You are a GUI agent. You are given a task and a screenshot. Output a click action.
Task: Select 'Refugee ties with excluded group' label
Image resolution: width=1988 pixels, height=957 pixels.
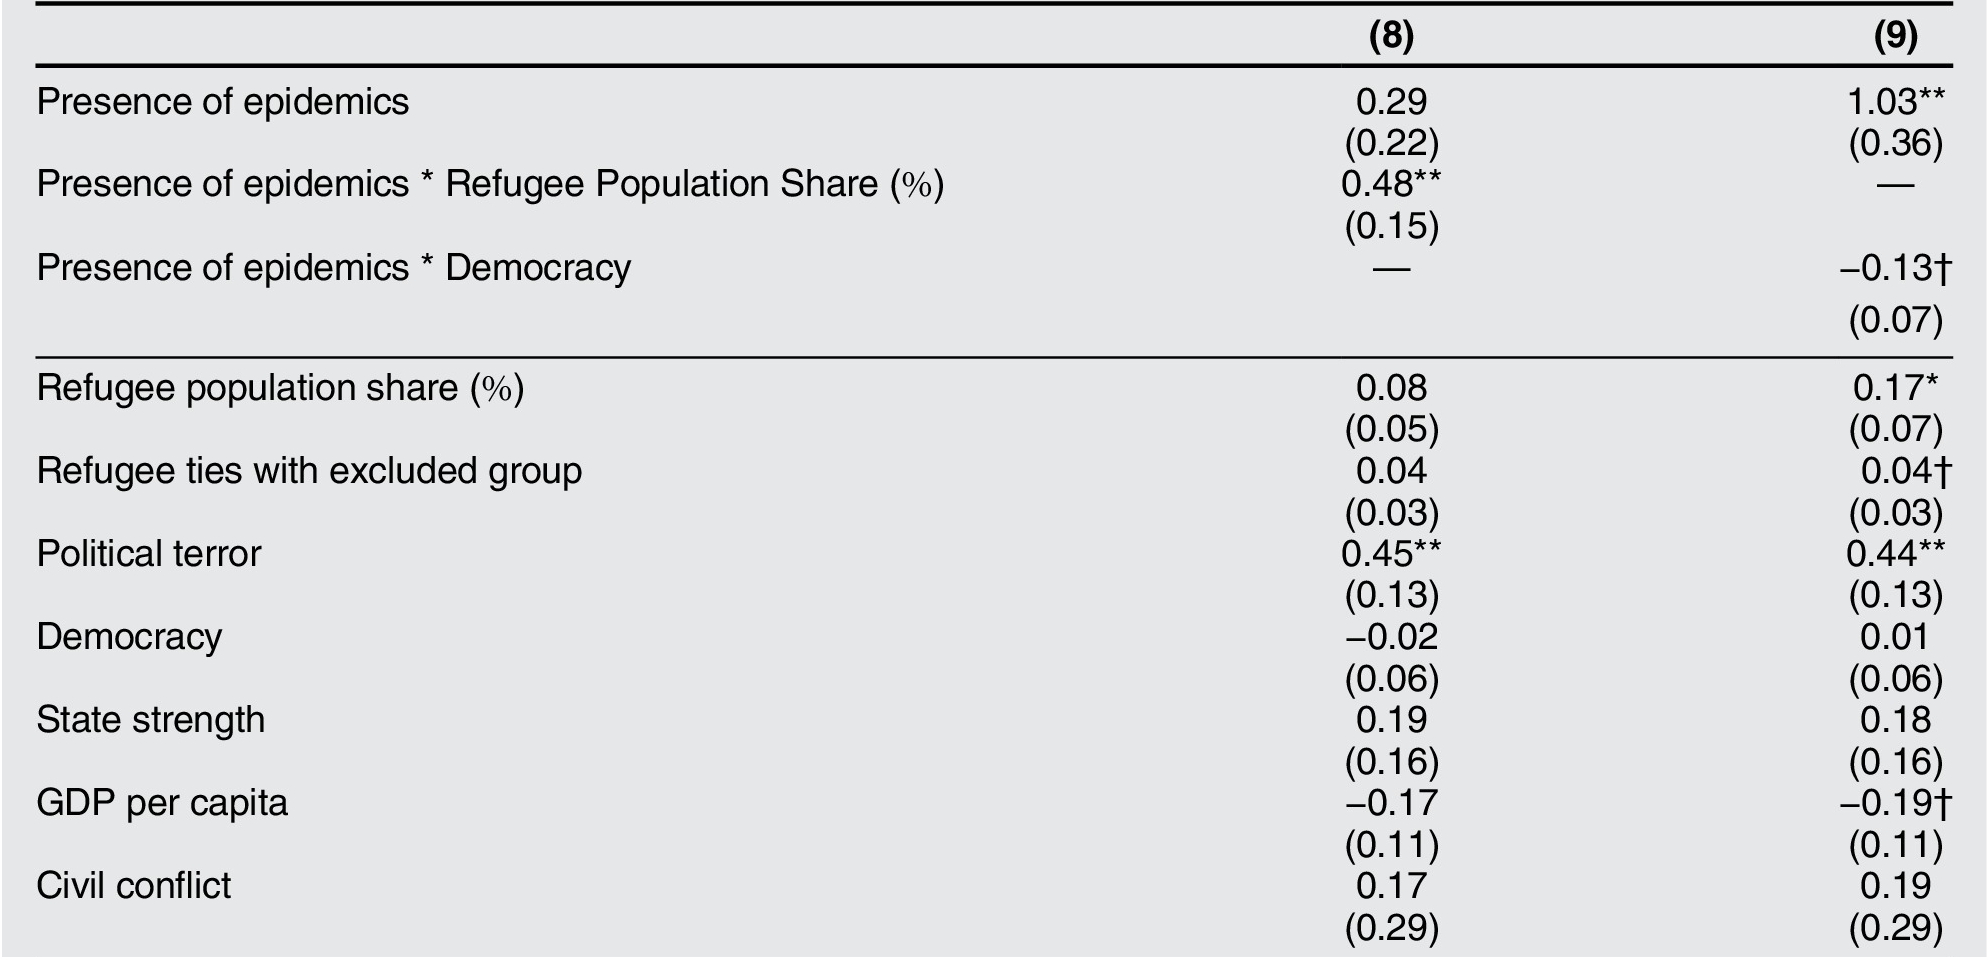[309, 471]
